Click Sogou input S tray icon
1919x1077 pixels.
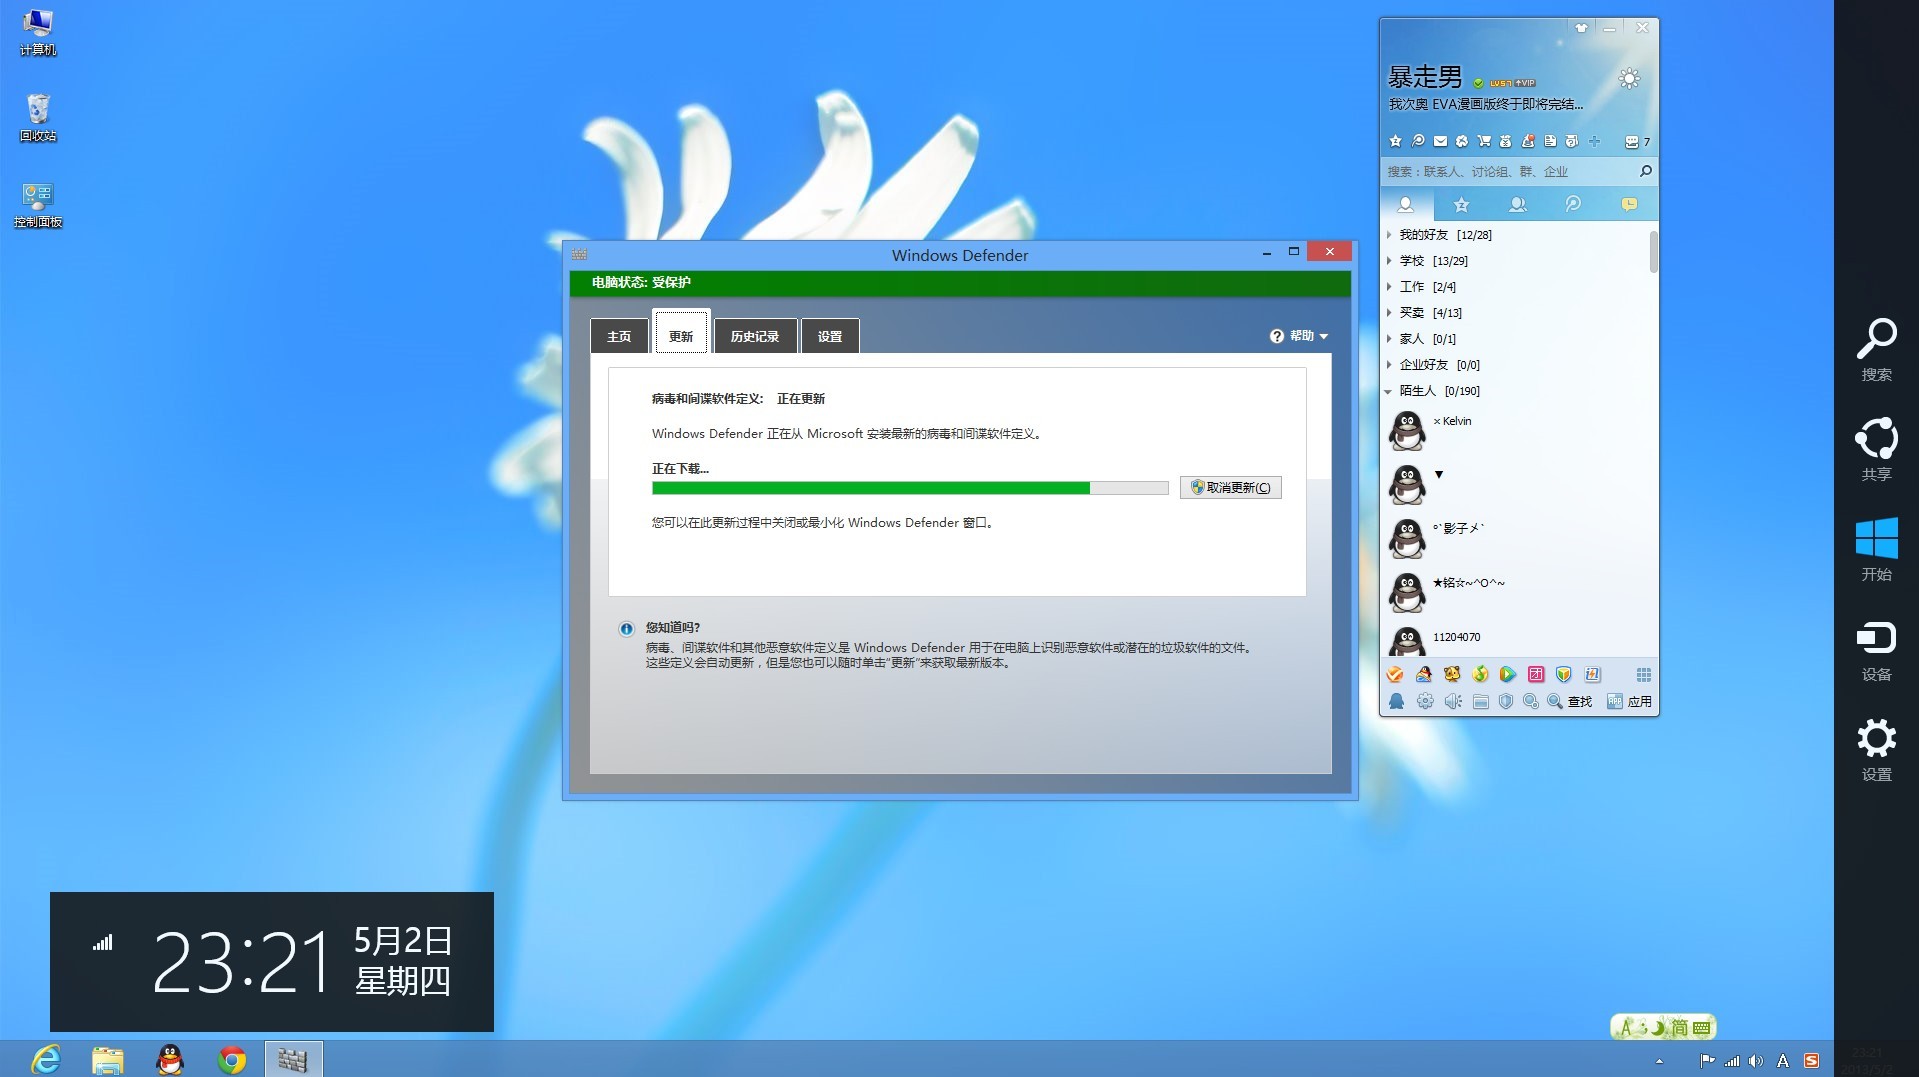[x=1811, y=1061]
